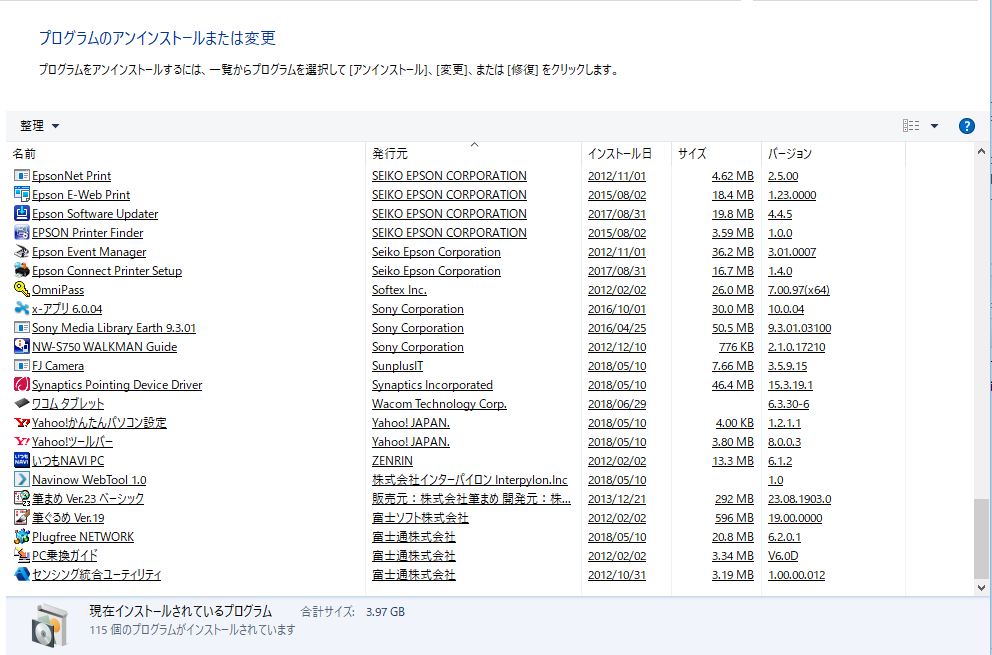Select the Epson Software Updater icon
This screenshot has height=655, width=992.
pyautogui.click(x=22, y=214)
